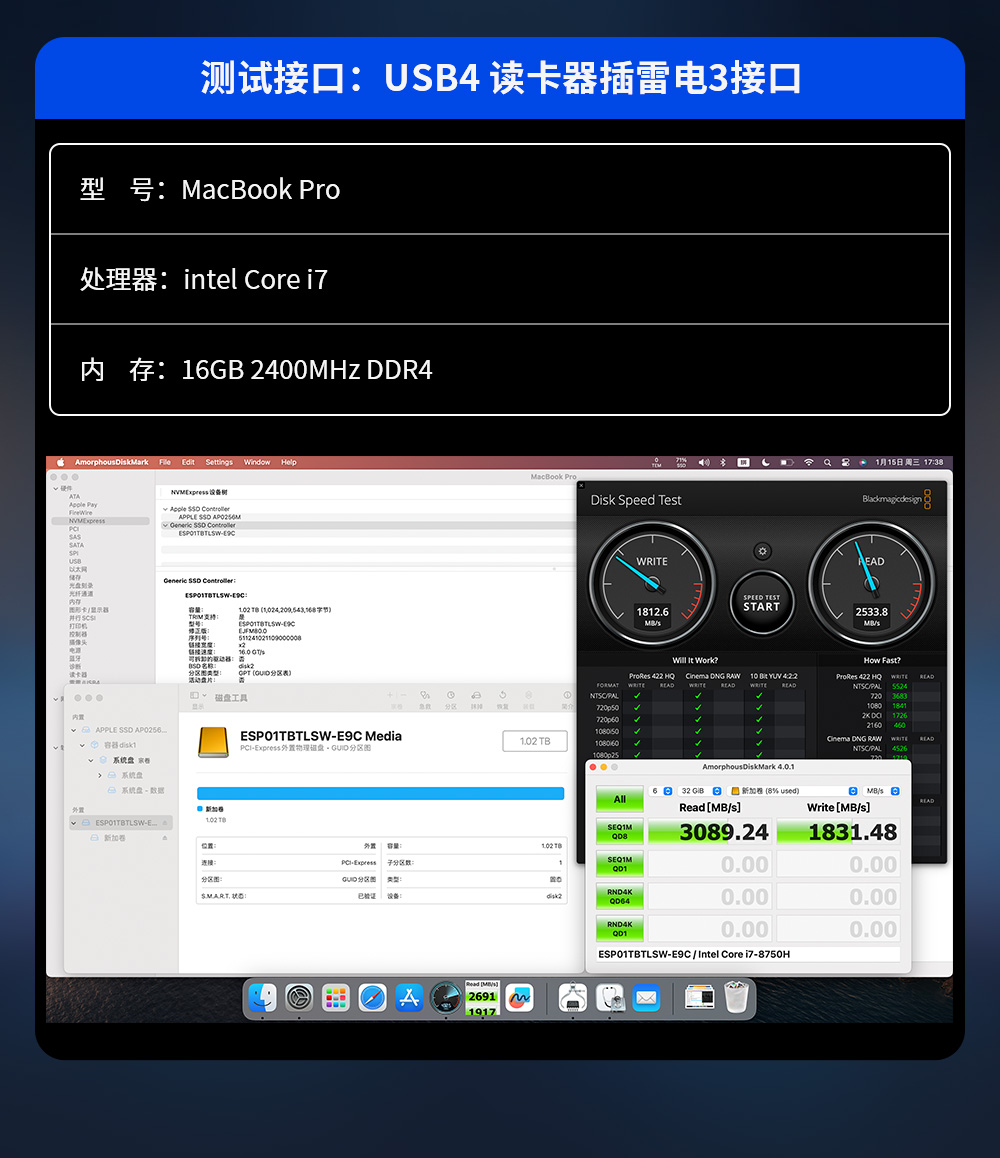Select APPLE SSD AP0256M in device tree

(x=210, y=517)
